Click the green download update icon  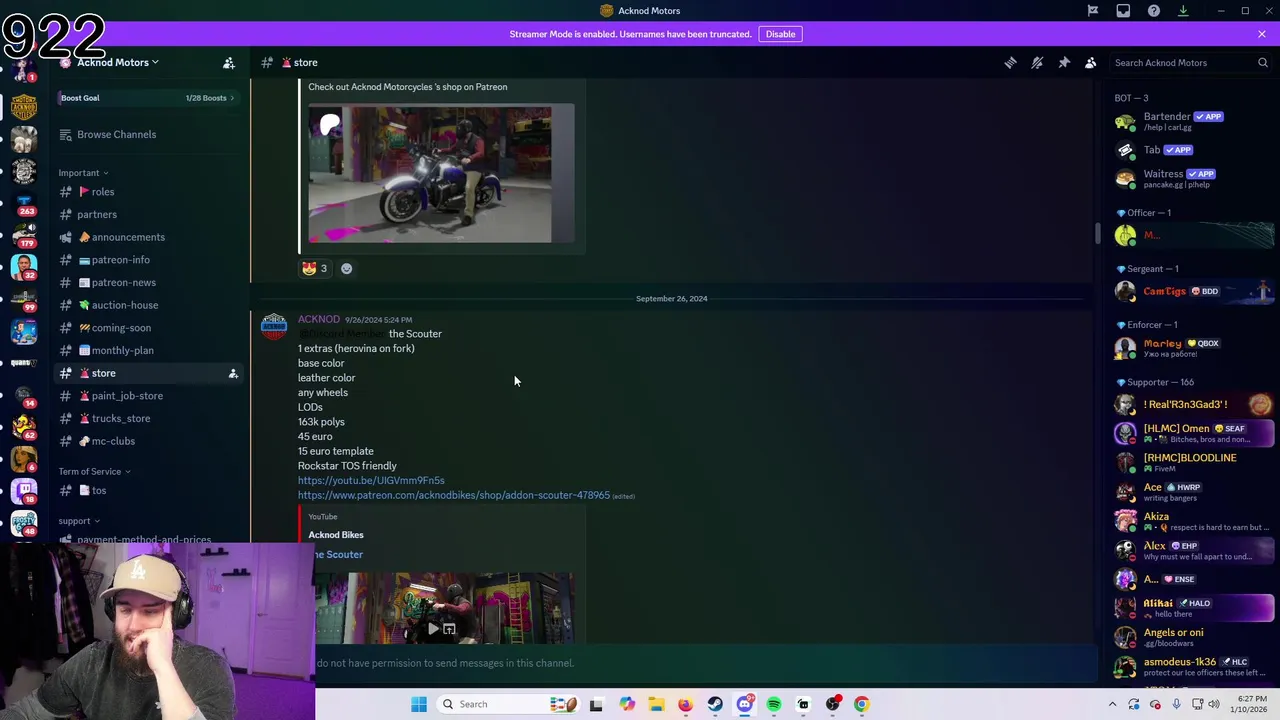[1183, 11]
